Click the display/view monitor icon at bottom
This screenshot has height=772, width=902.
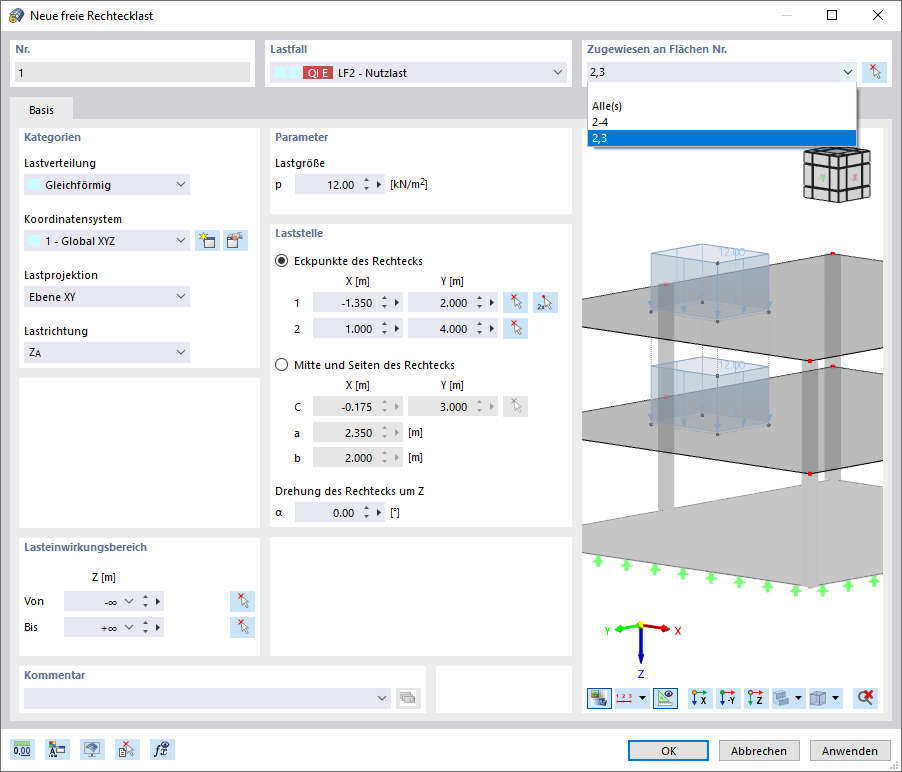click(x=92, y=750)
